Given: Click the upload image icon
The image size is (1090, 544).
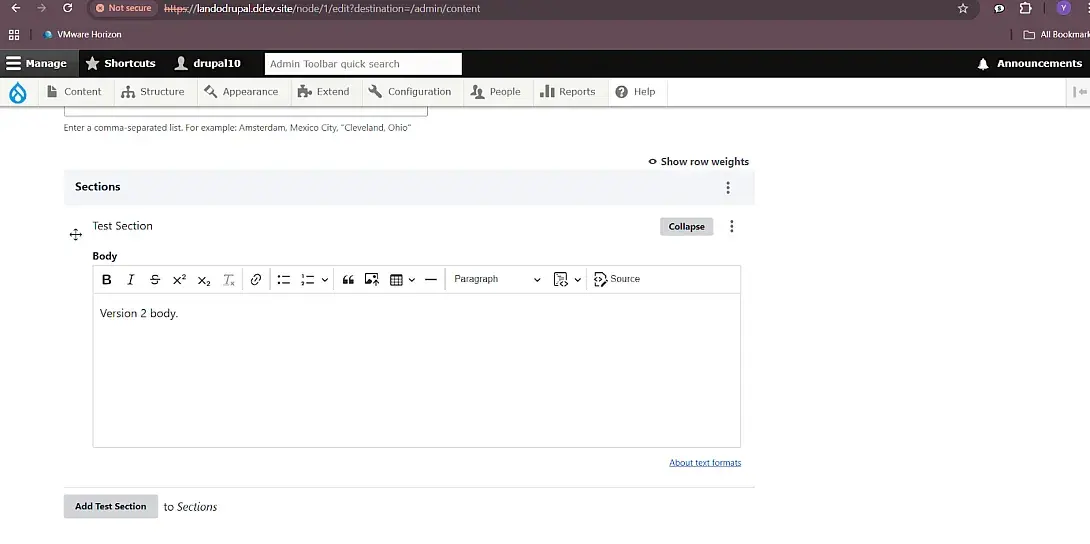Looking at the screenshot, I should pyautogui.click(x=372, y=279).
